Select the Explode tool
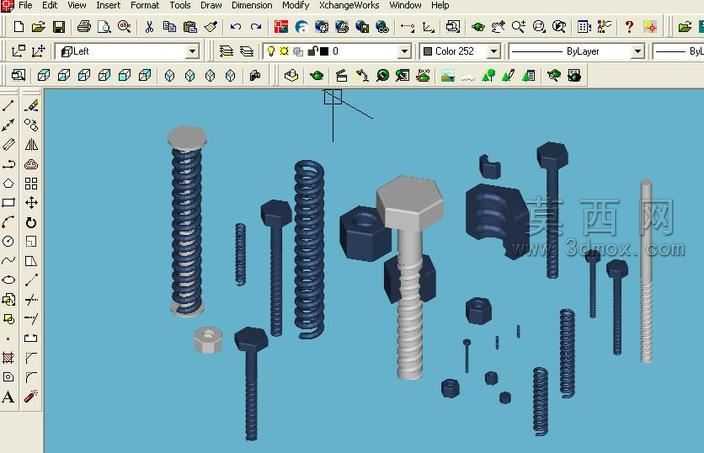This screenshot has height=453, width=704. pos(31,397)
